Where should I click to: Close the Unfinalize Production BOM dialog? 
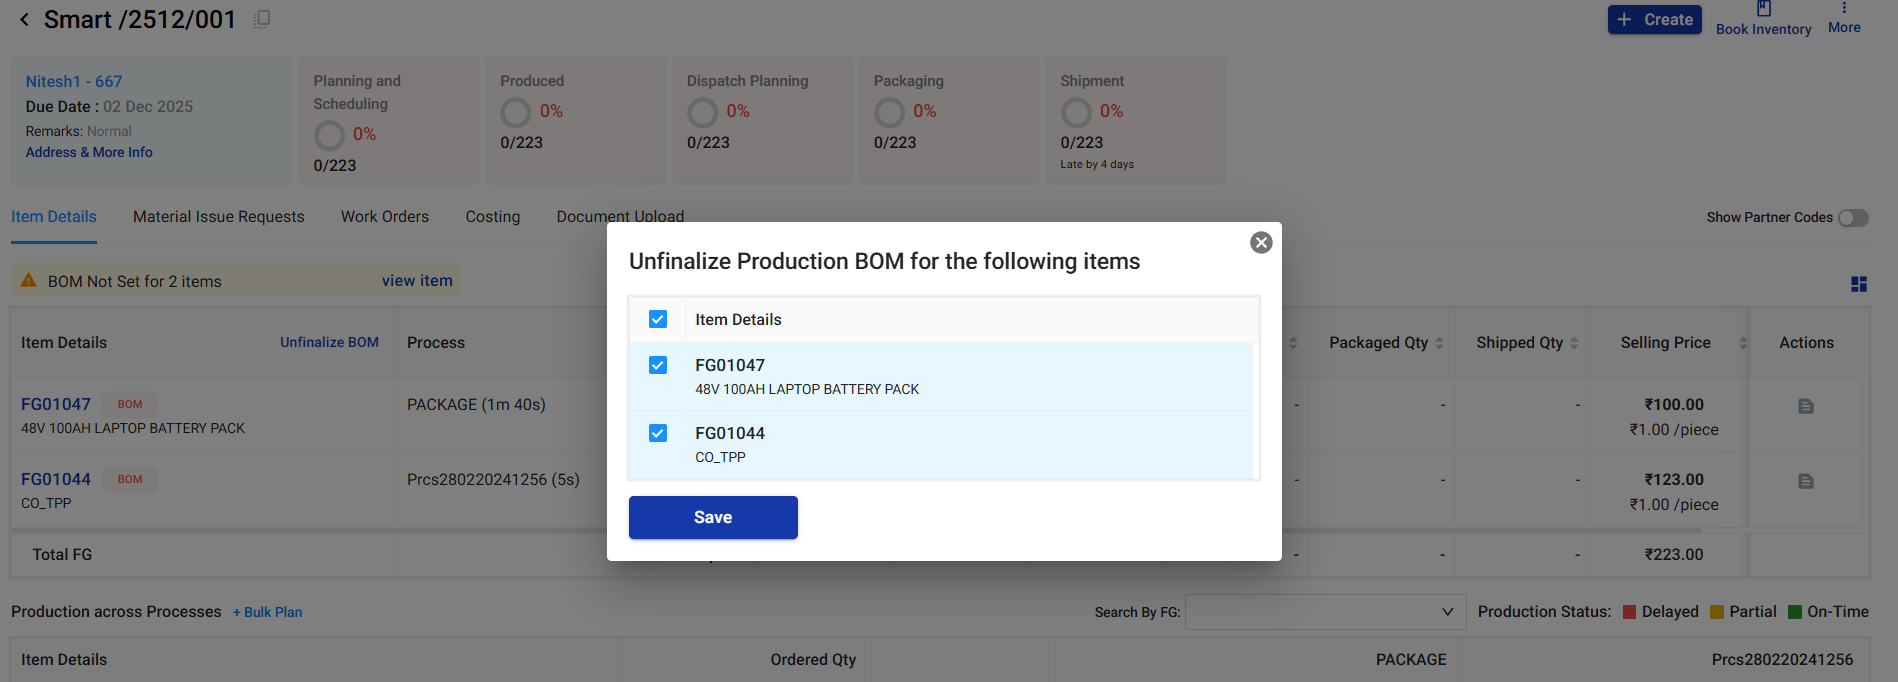tap(1261, 243)
